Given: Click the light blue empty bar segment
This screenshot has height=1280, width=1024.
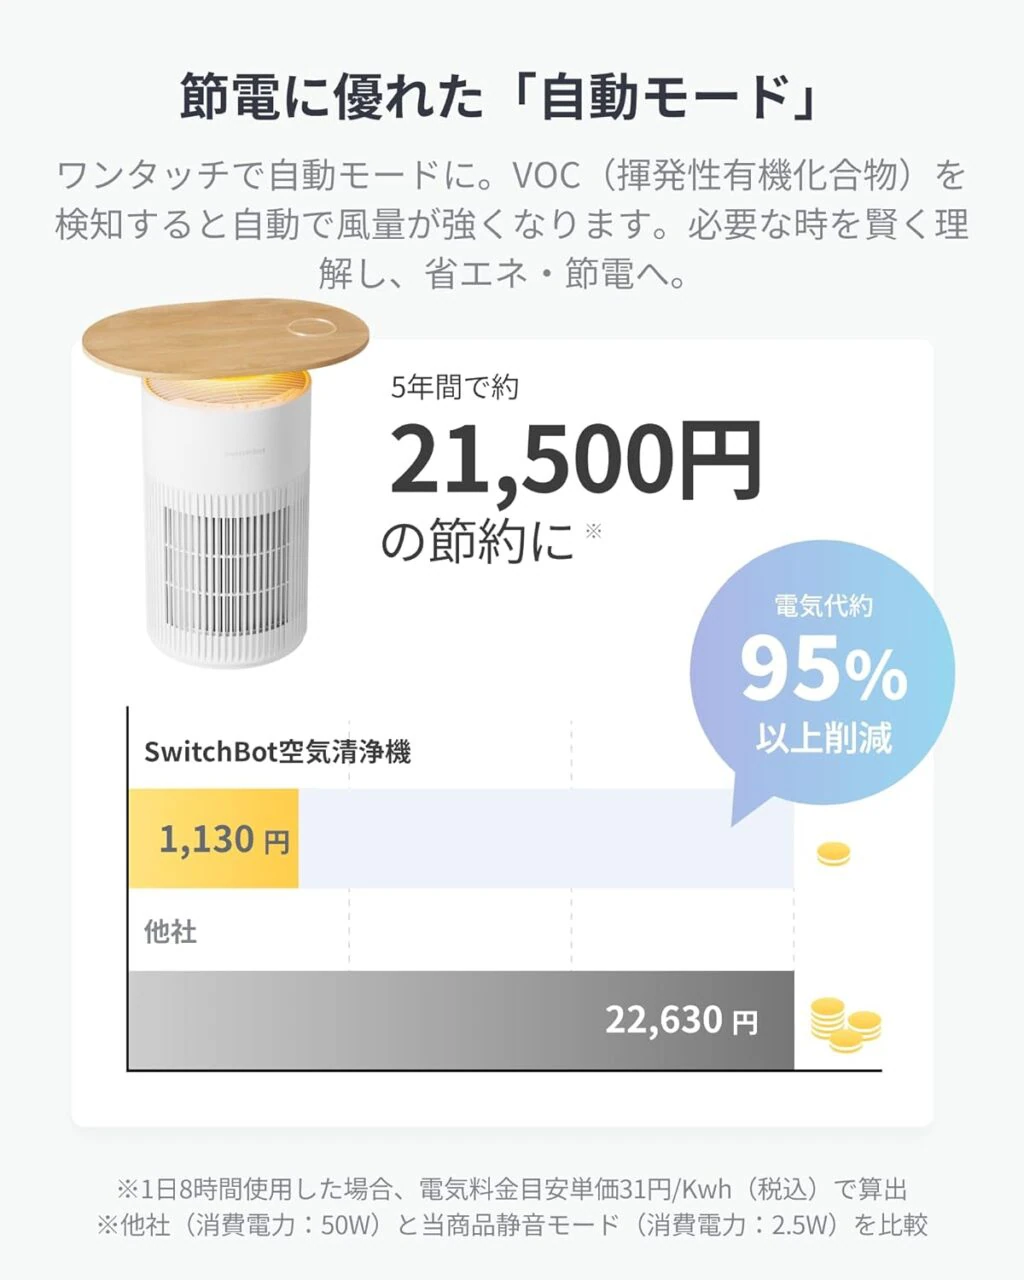Looking at the screenshot, I should 545,839.
